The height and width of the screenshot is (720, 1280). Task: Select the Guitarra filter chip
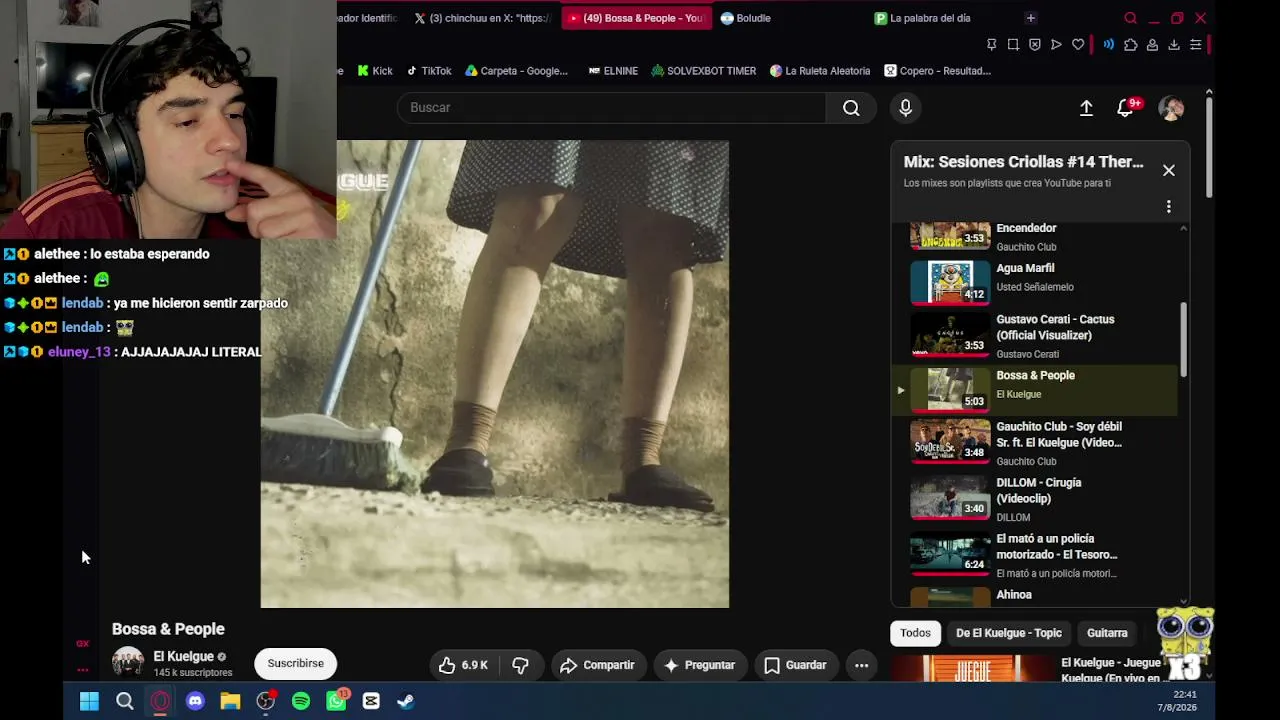pos(1107,633)
